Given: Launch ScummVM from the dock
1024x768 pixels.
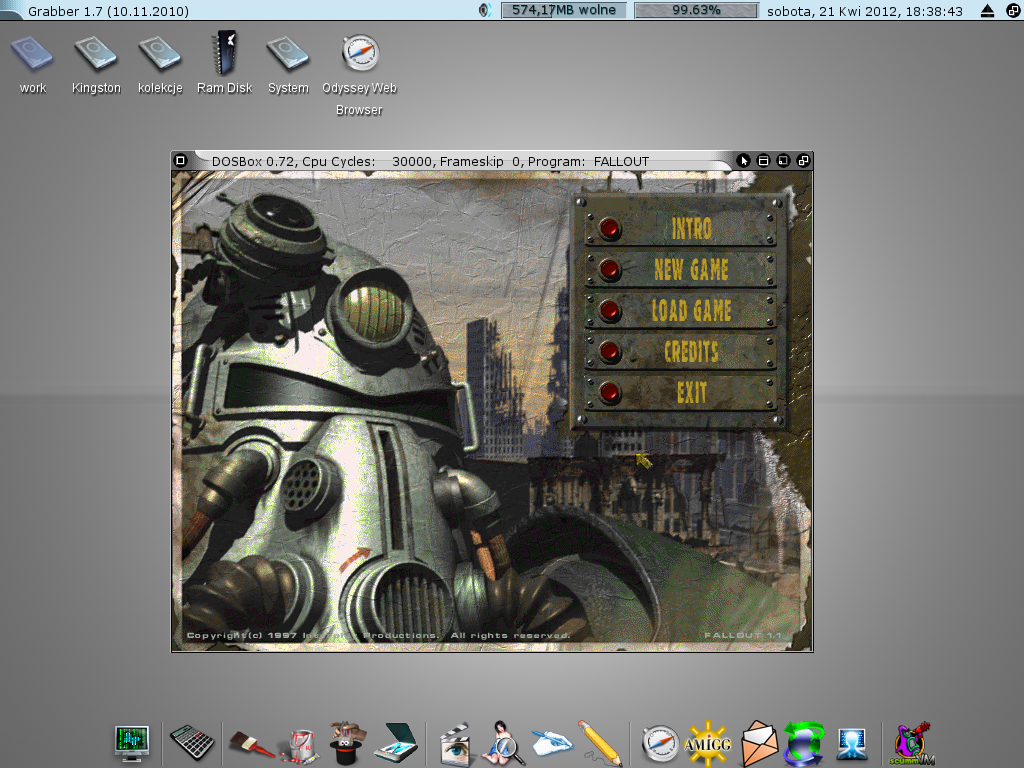Looking at the screenshot, I should (x=912, y=743).
